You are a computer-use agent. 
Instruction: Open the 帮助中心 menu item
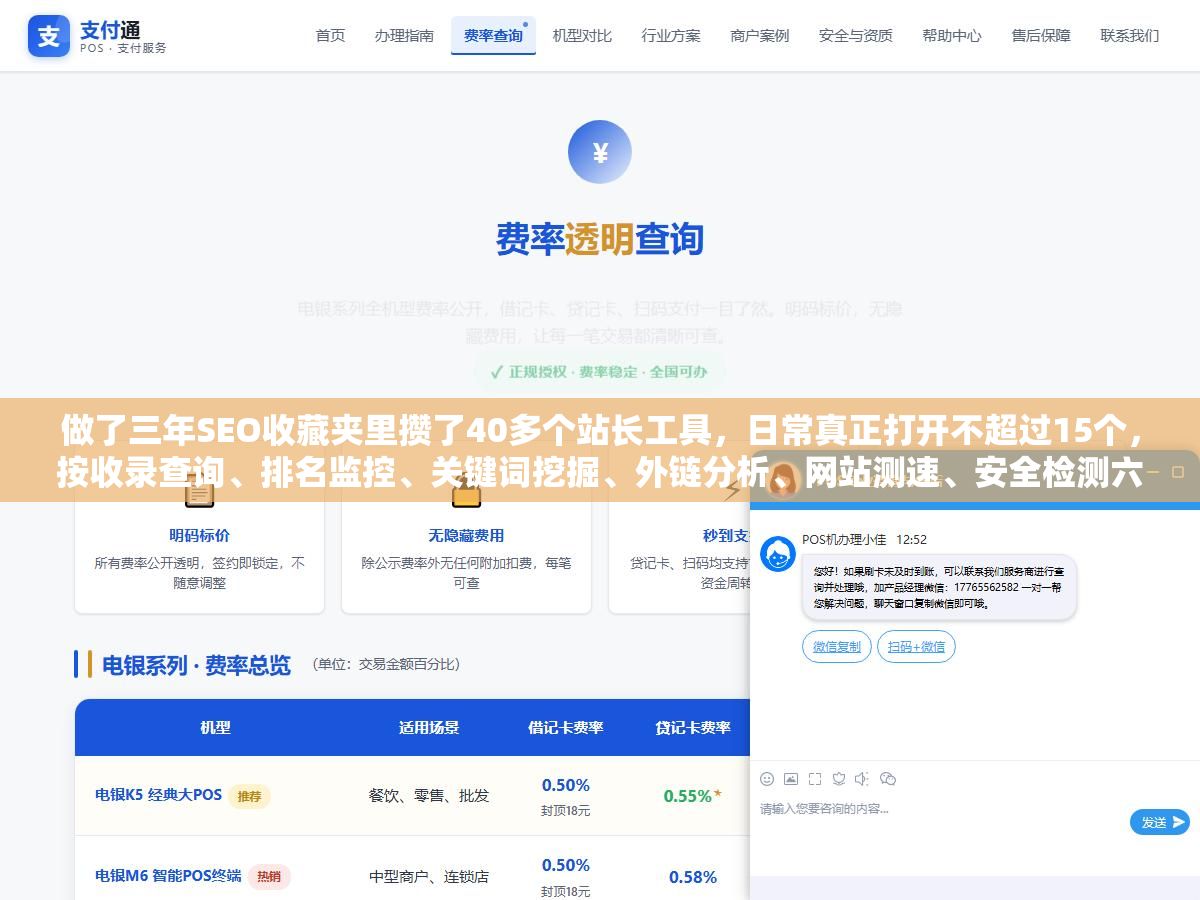coord(952,35)
